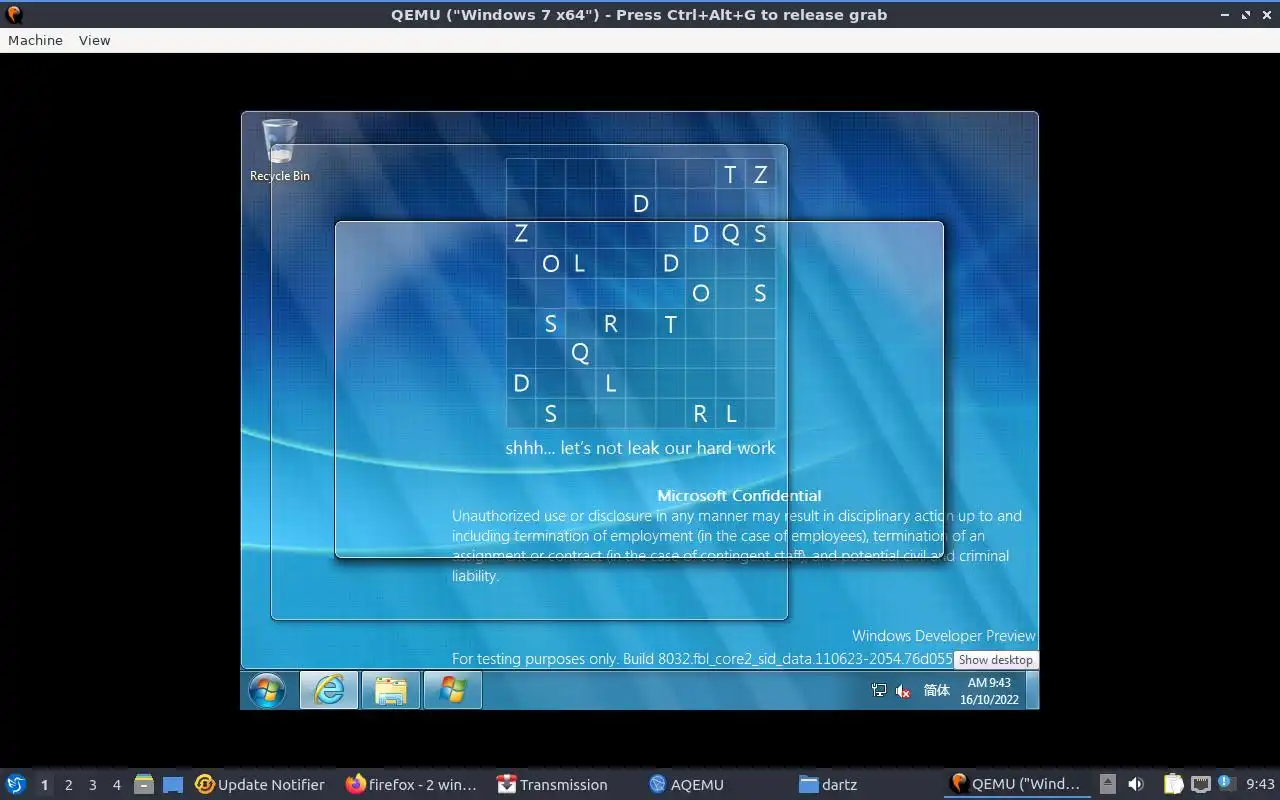Switch to the firefox taskbar entry
This screenshot has width=1280, height=800.
point(412,784)
